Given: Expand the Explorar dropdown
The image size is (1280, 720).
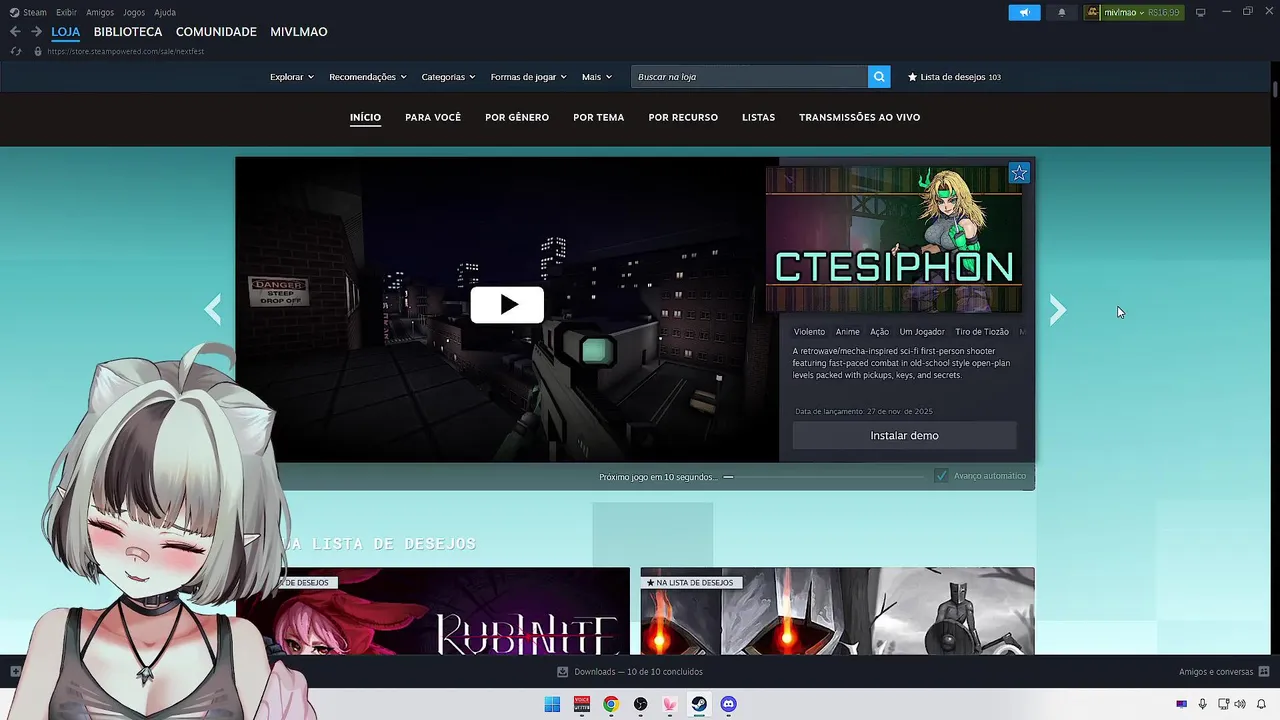Looking at the screenshot, I should click(292, 77).
